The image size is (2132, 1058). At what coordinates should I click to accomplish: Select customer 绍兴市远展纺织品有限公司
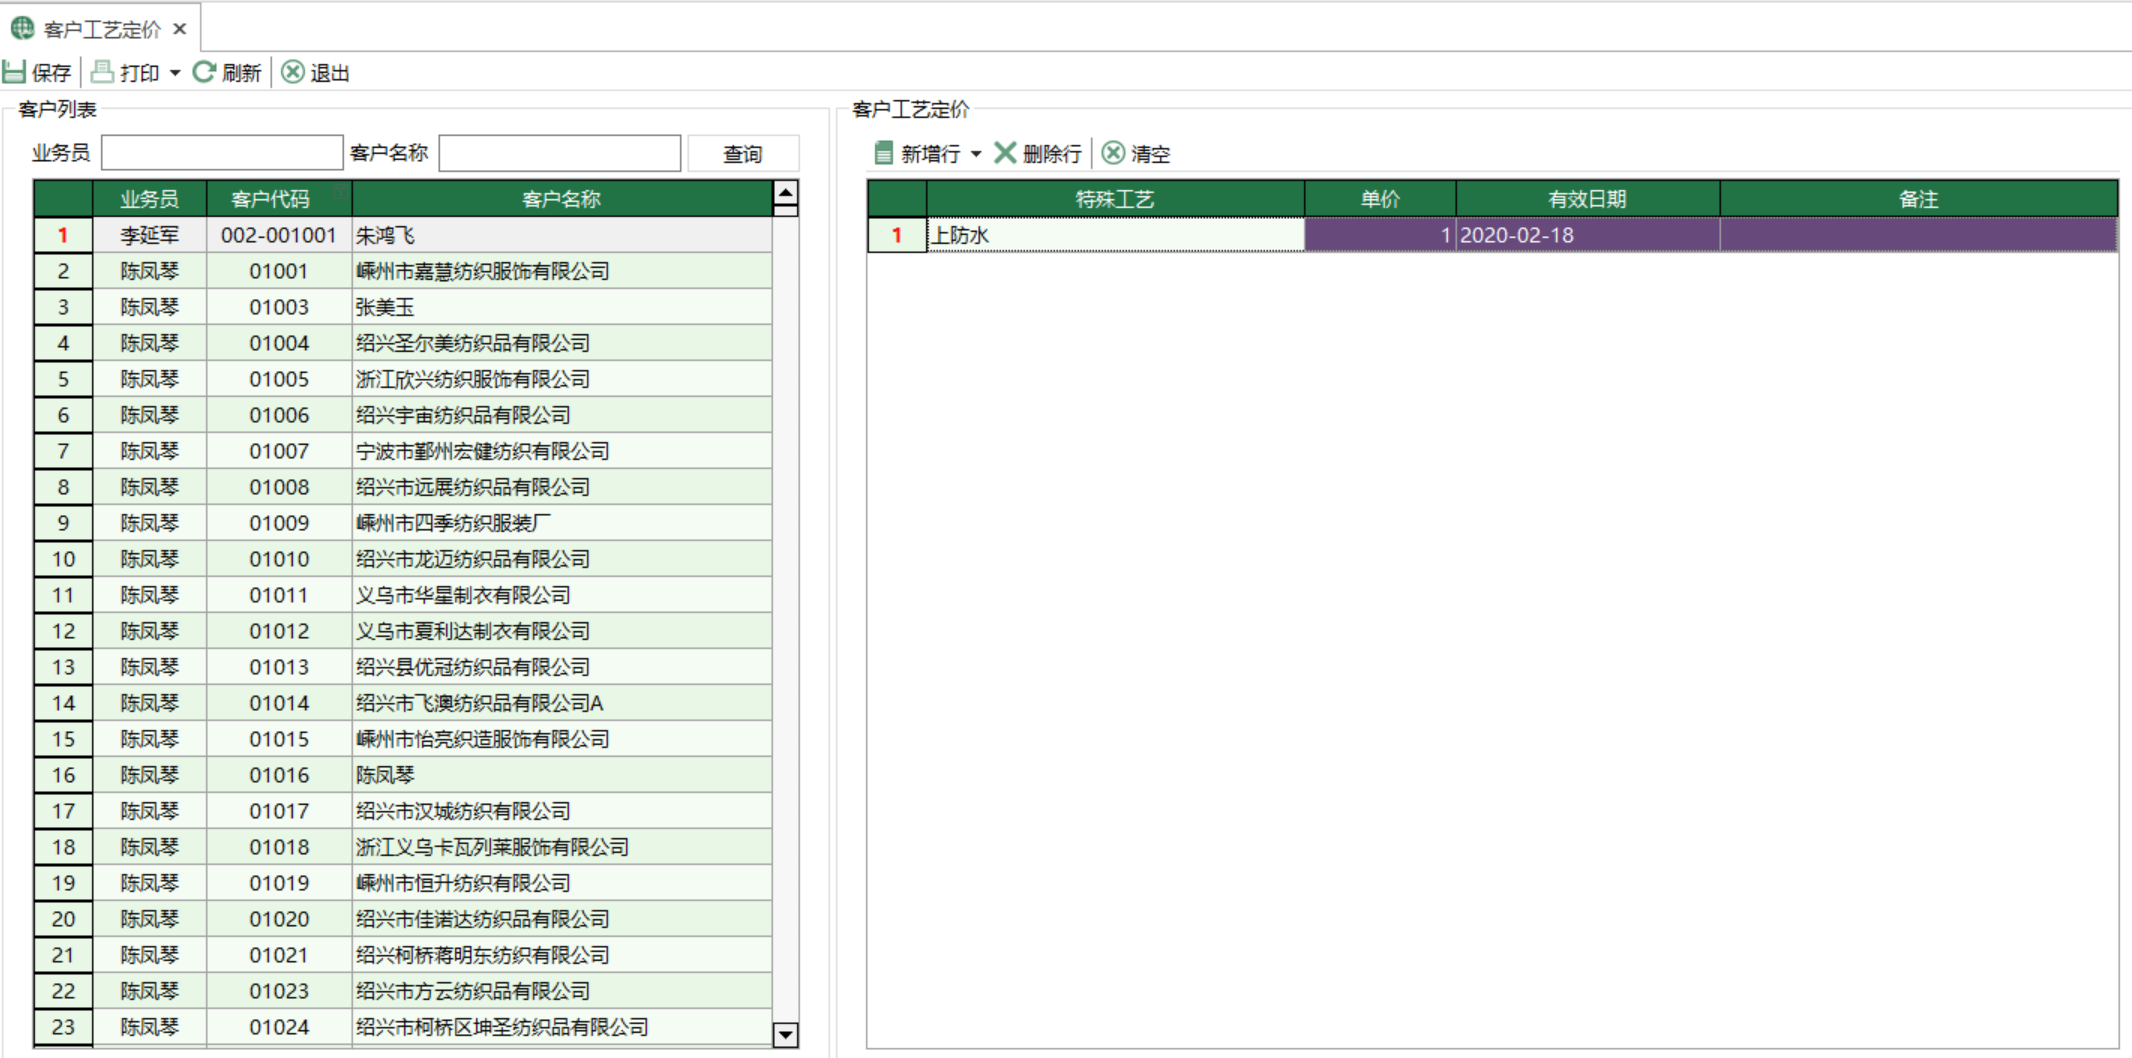tap(562, 487)
